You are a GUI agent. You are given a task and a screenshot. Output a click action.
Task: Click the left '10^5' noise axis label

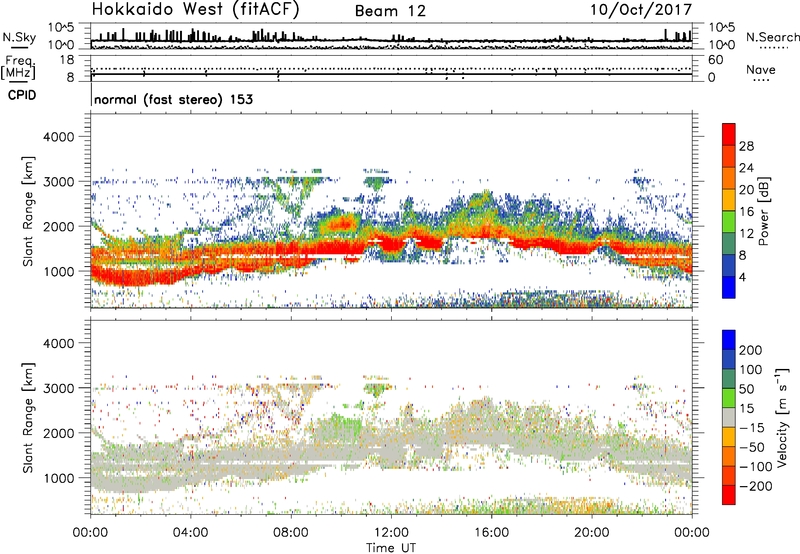[61, 27]
